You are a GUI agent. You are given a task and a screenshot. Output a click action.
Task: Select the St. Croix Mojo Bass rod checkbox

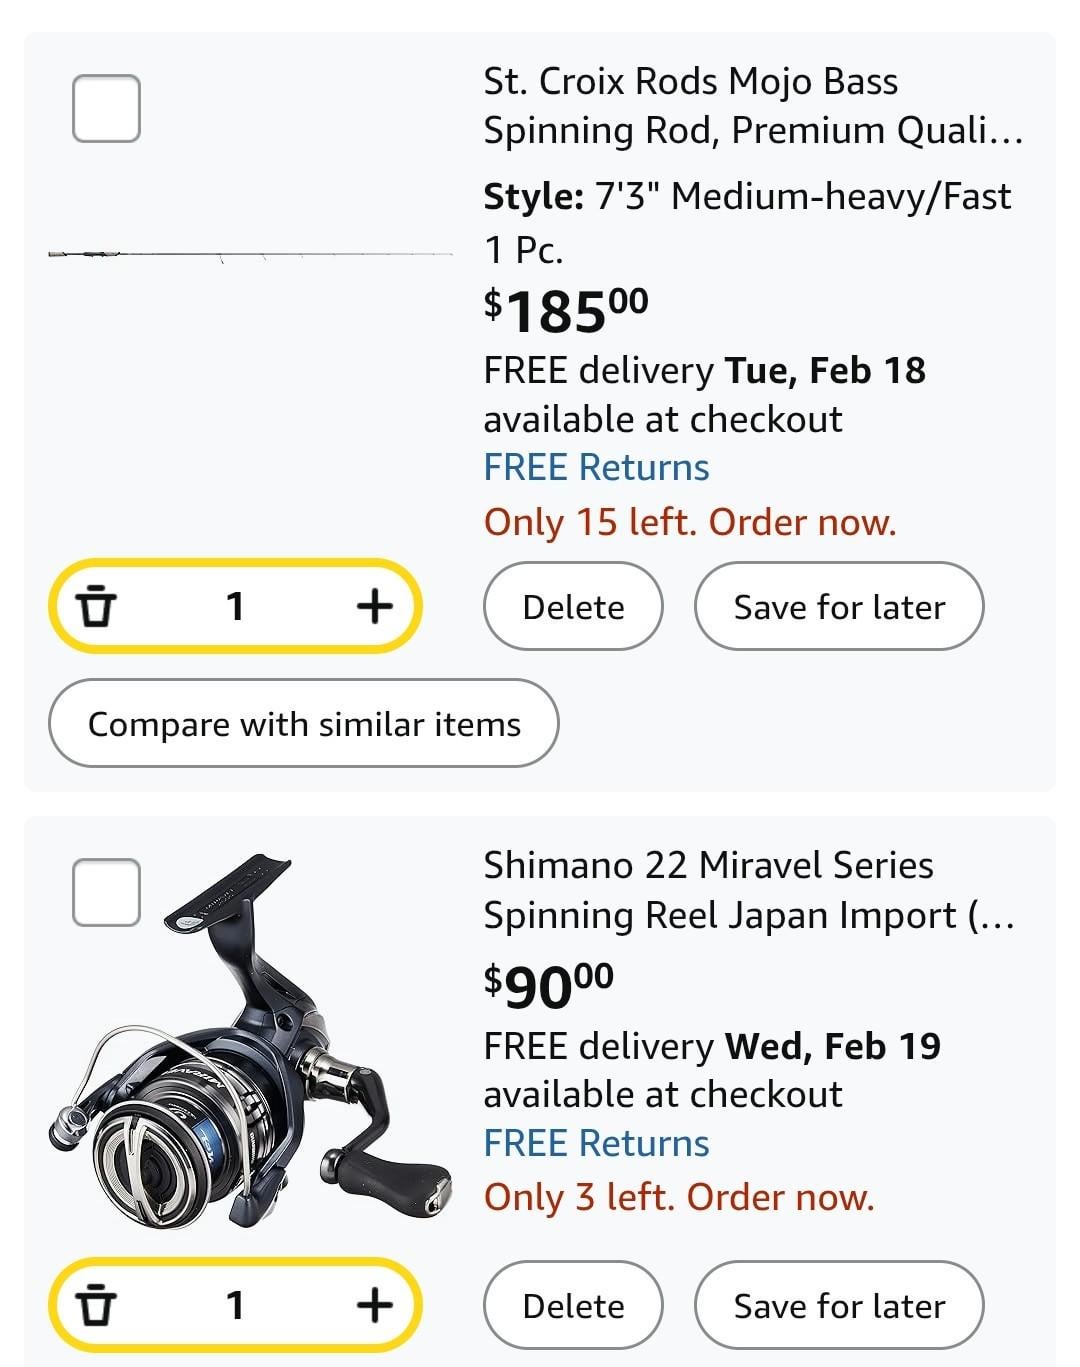106,108
